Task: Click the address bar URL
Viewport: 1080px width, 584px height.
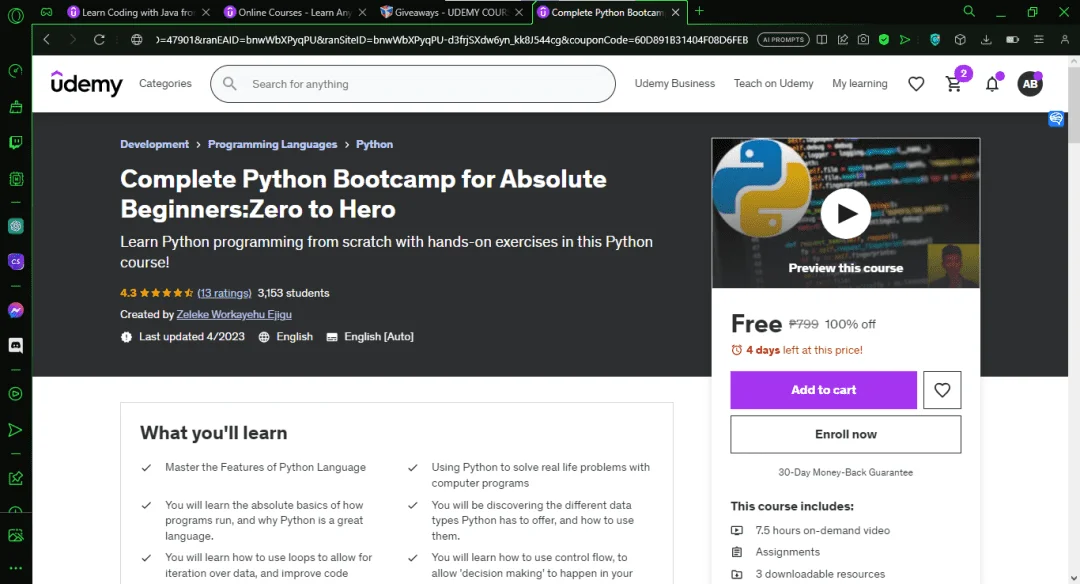Action: point(452,40)
